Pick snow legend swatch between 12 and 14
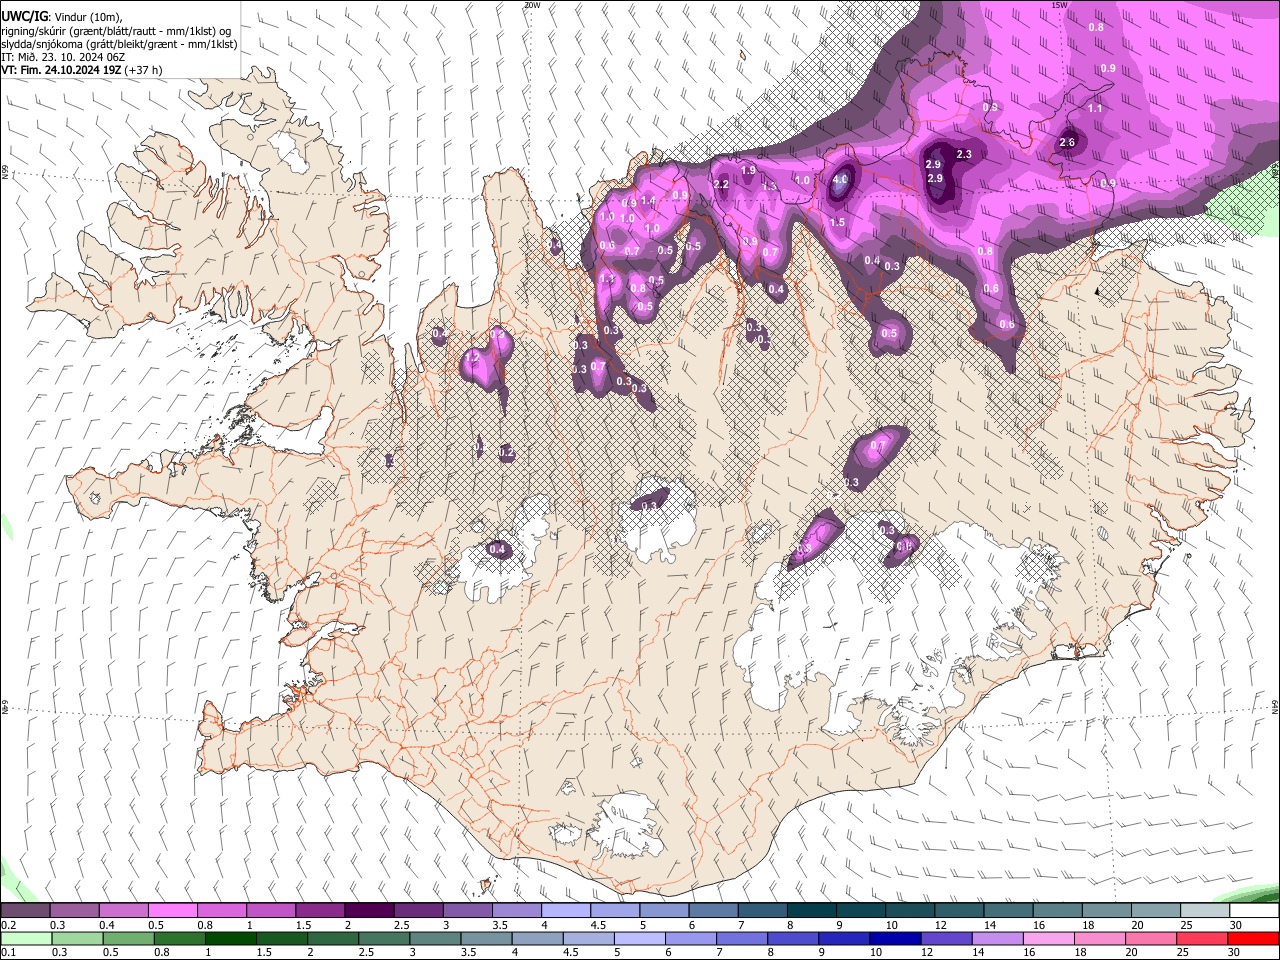 coord(959,911)
